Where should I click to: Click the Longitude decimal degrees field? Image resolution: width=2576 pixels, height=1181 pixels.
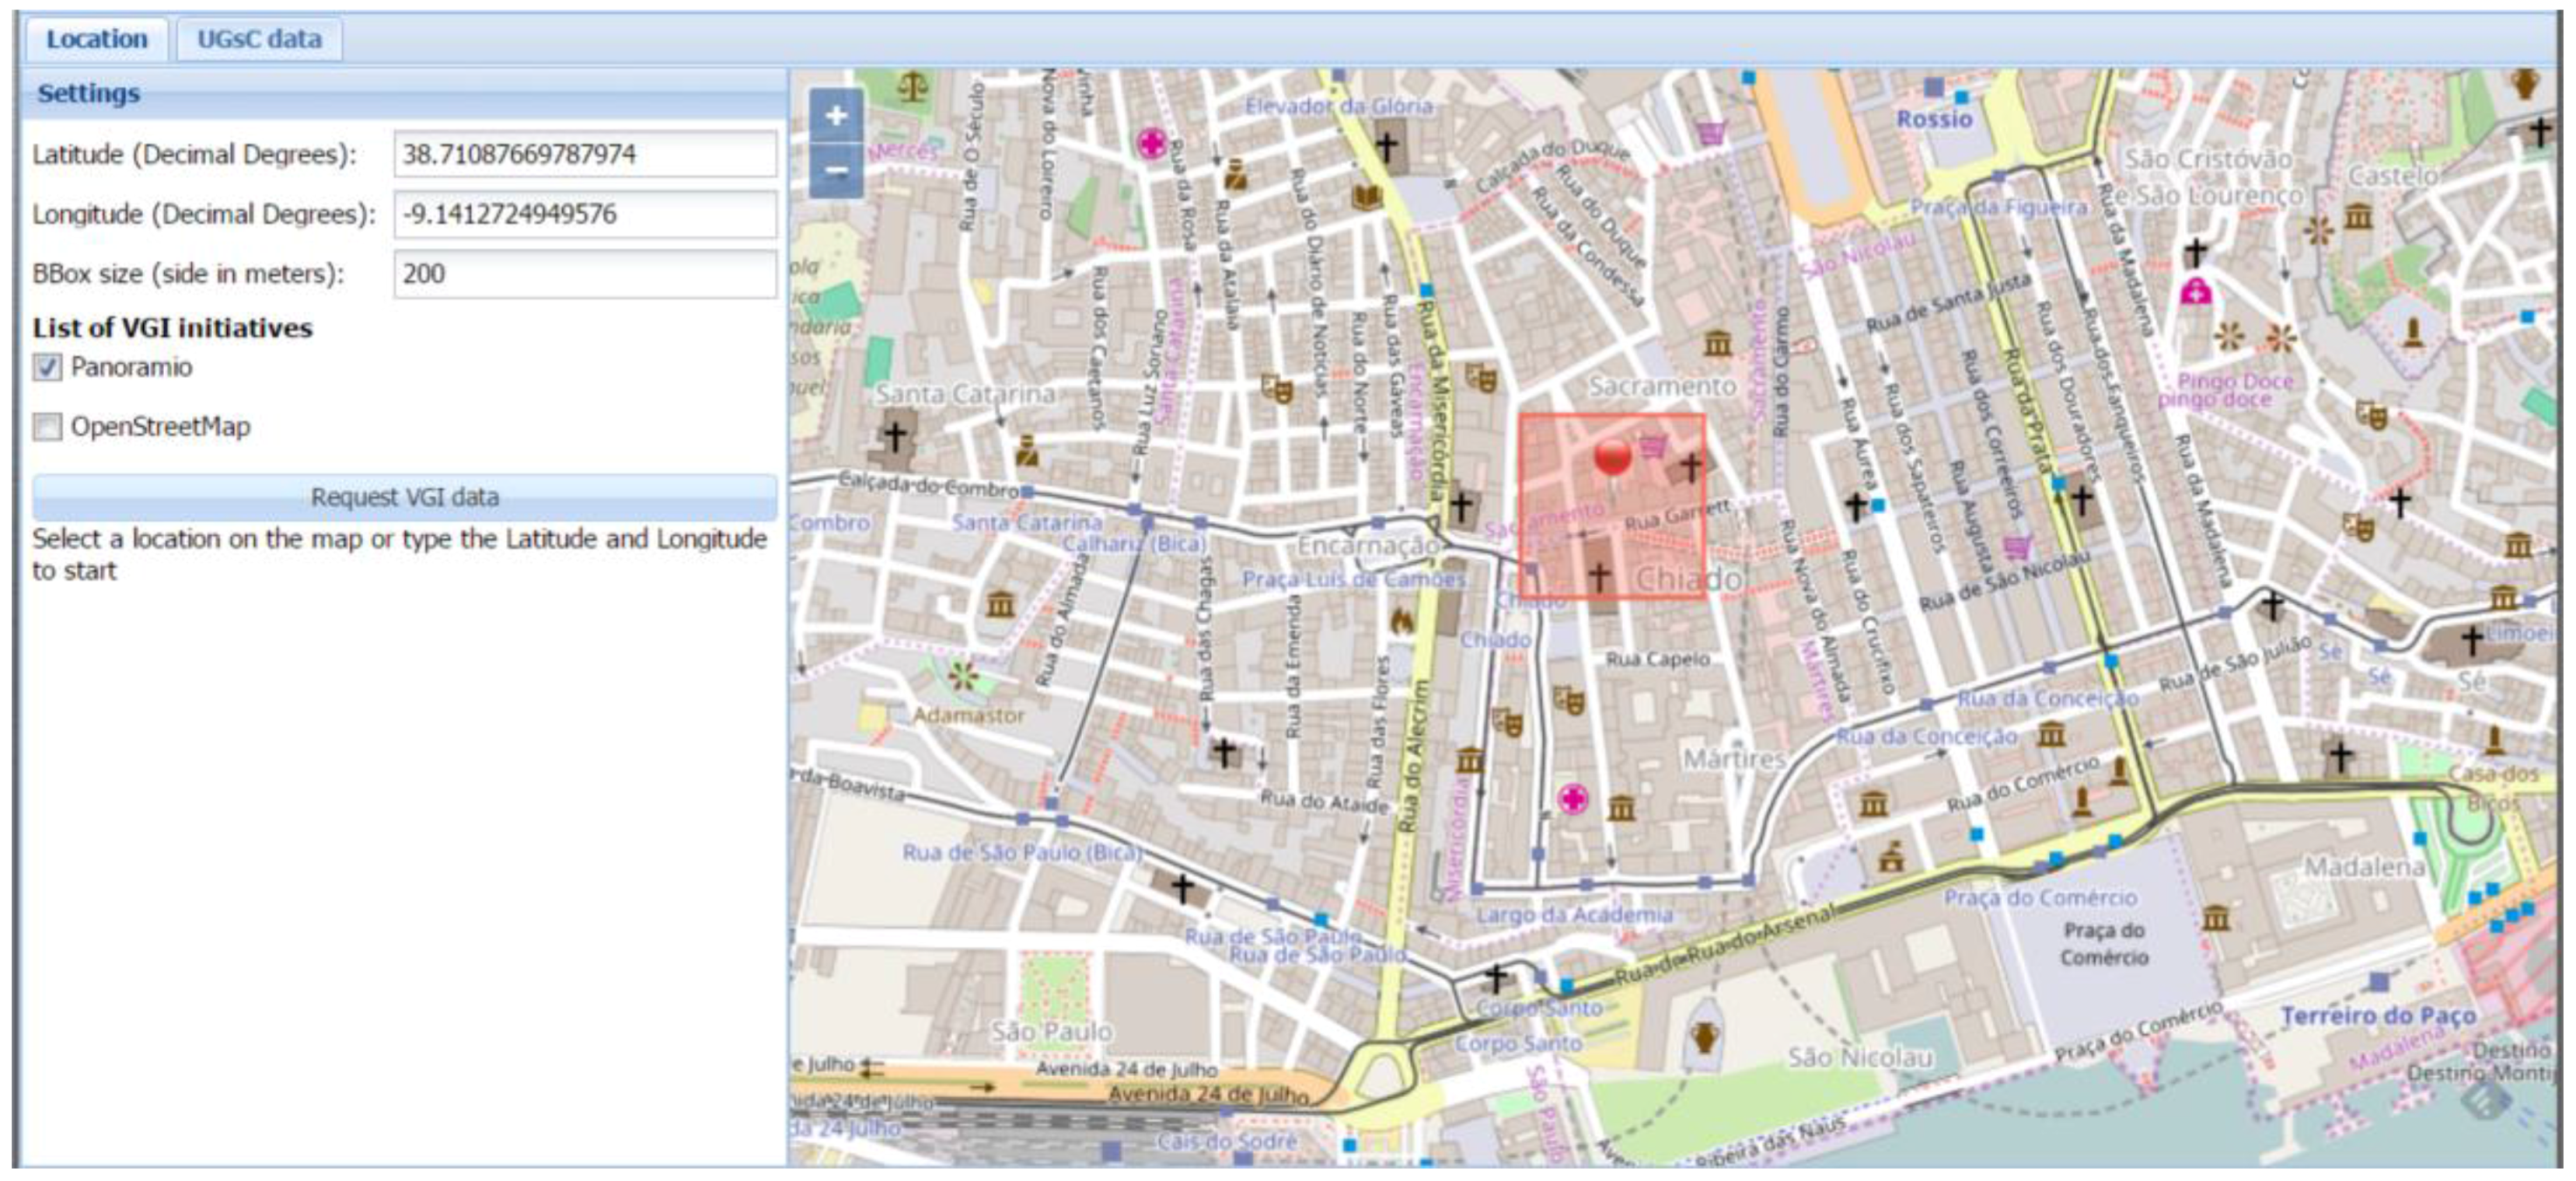tap(584, 214)
